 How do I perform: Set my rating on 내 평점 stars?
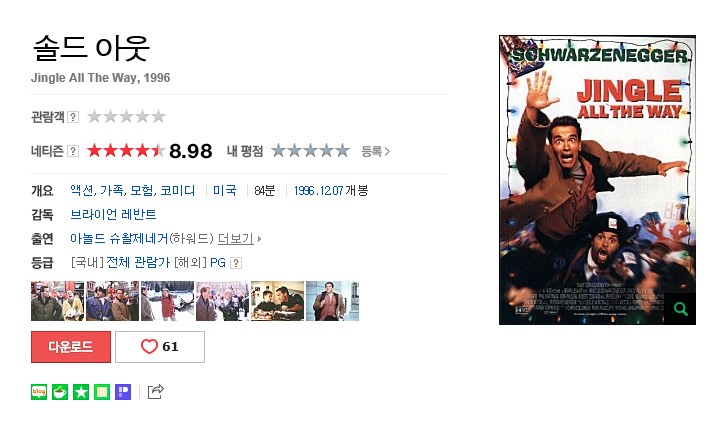(310, 151)
